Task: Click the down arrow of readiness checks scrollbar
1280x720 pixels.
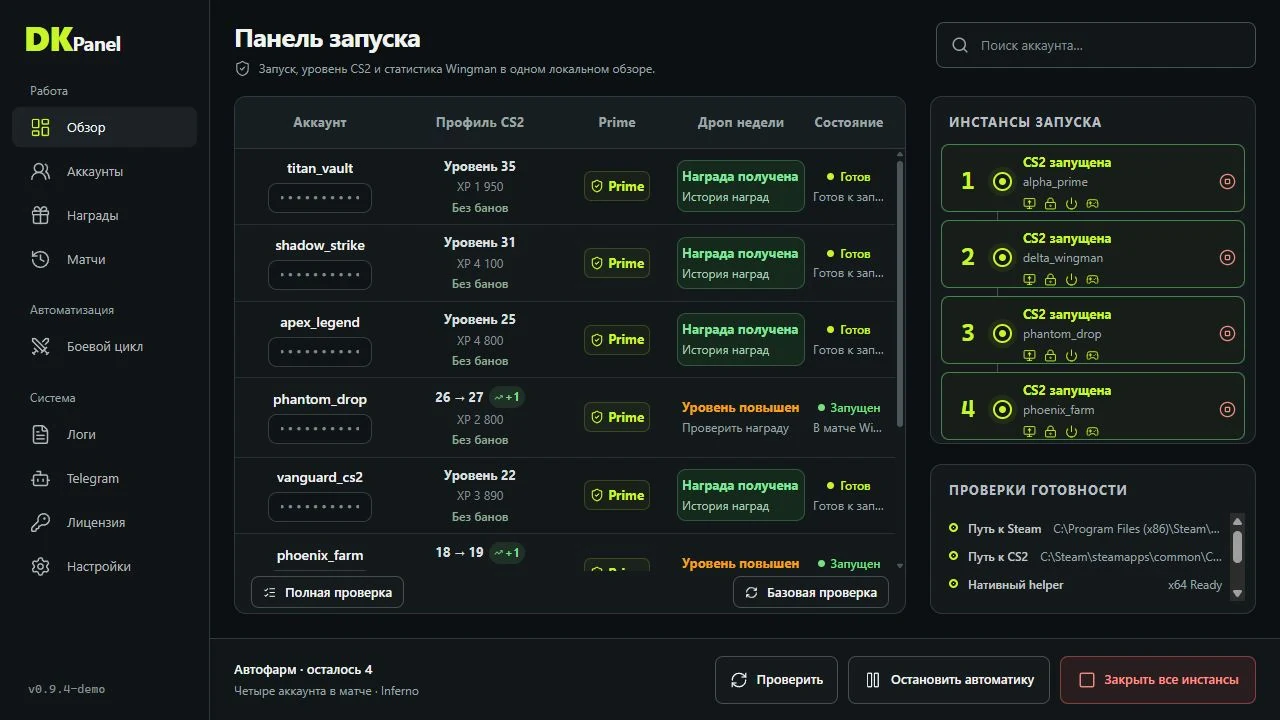Action: click(x=1237, y=593)
